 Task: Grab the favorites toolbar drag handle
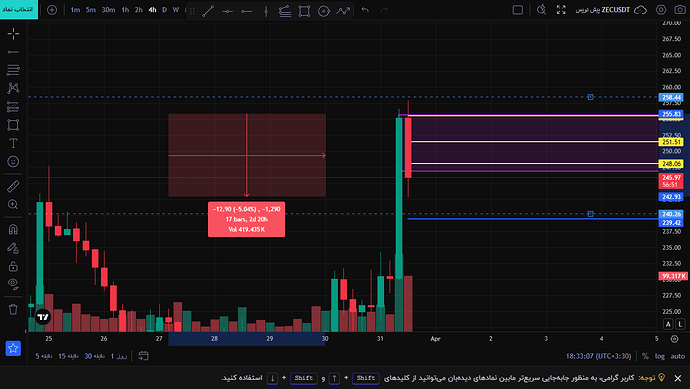[192, 11]
